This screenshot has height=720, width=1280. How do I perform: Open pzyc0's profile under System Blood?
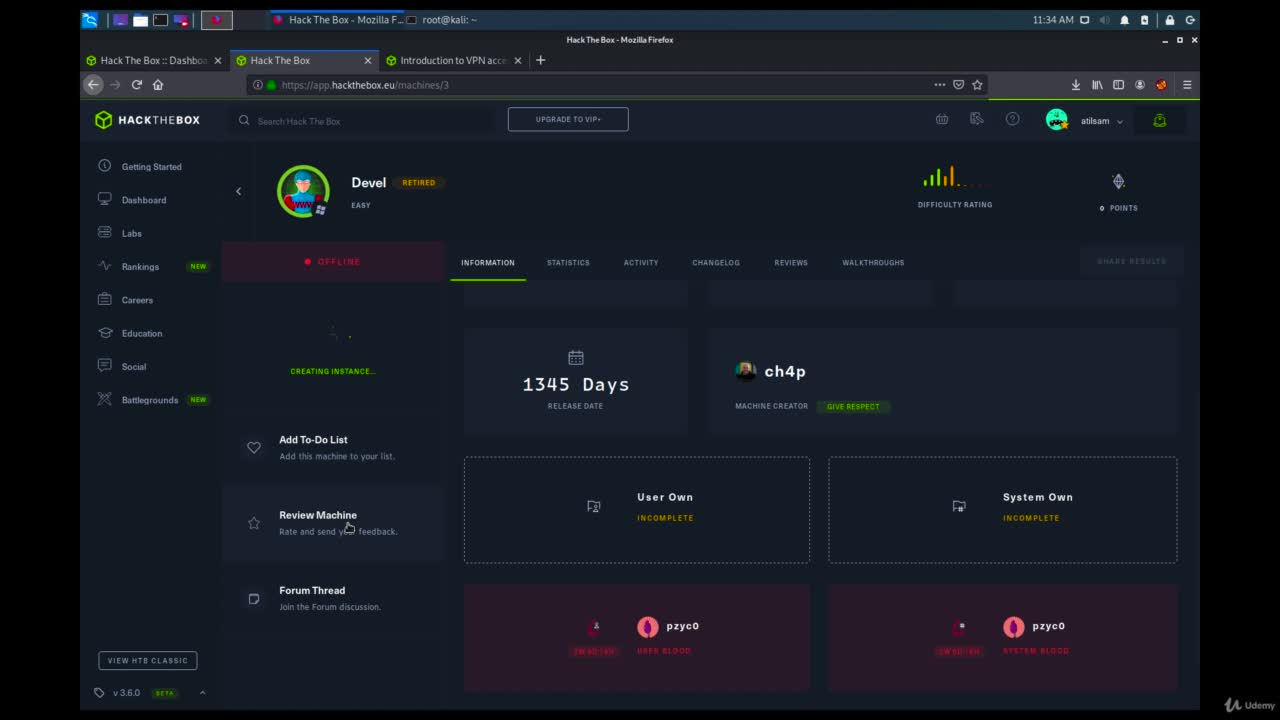click(1034, 626)
